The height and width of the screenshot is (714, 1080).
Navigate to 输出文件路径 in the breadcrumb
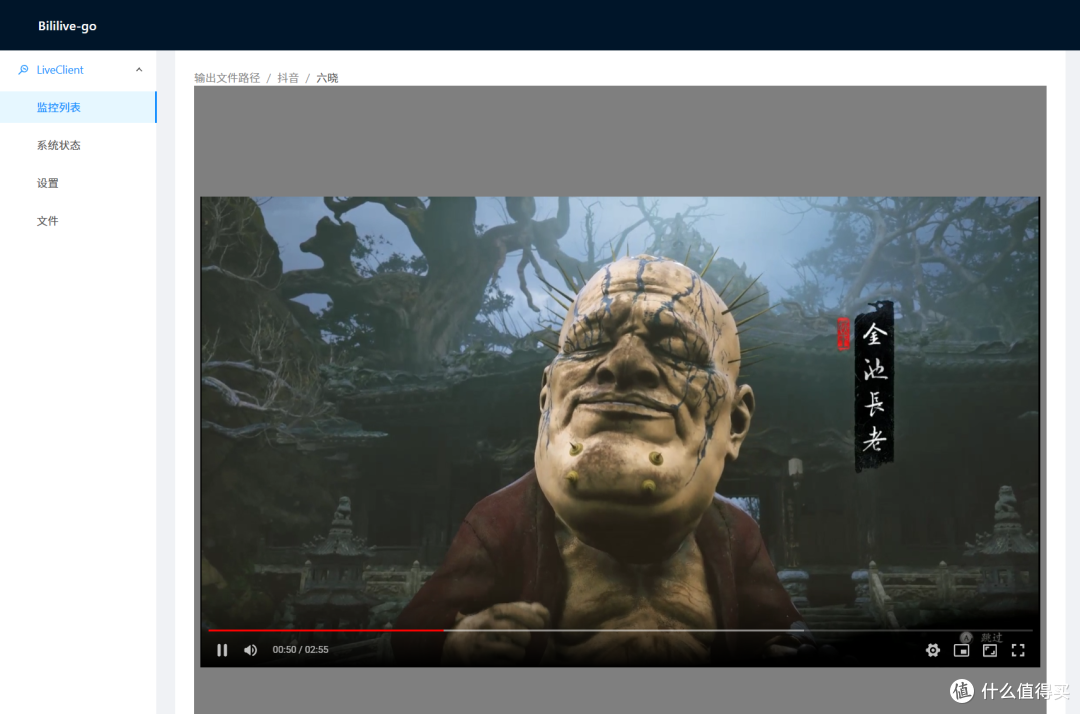click(x=227, y=78)
